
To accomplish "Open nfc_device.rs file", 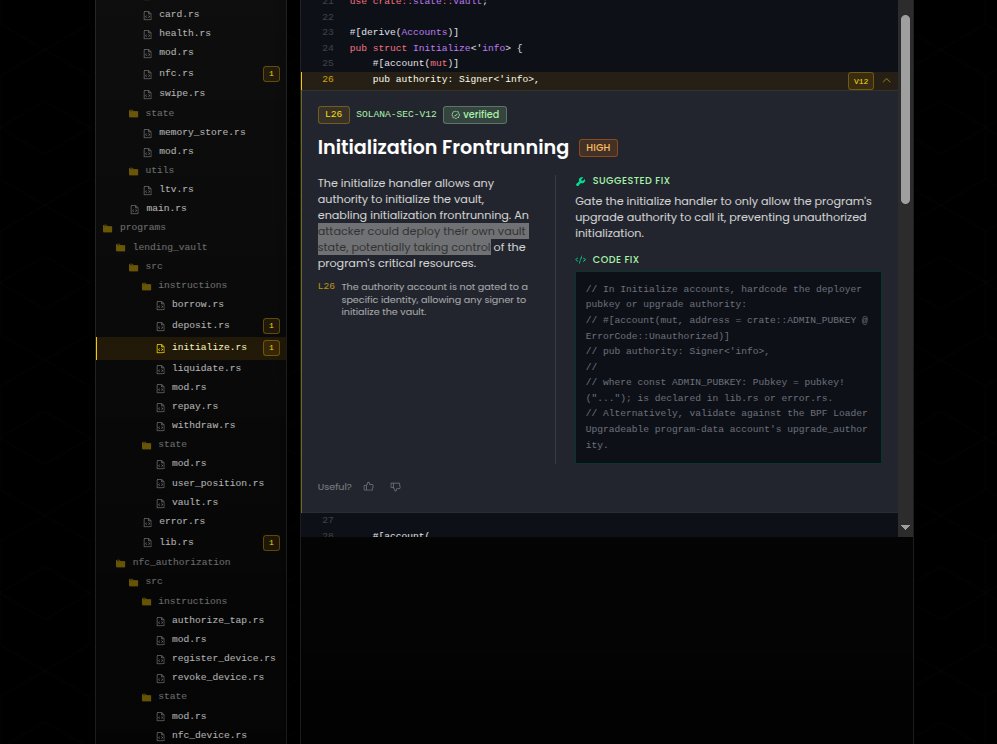I will (209, 735).
